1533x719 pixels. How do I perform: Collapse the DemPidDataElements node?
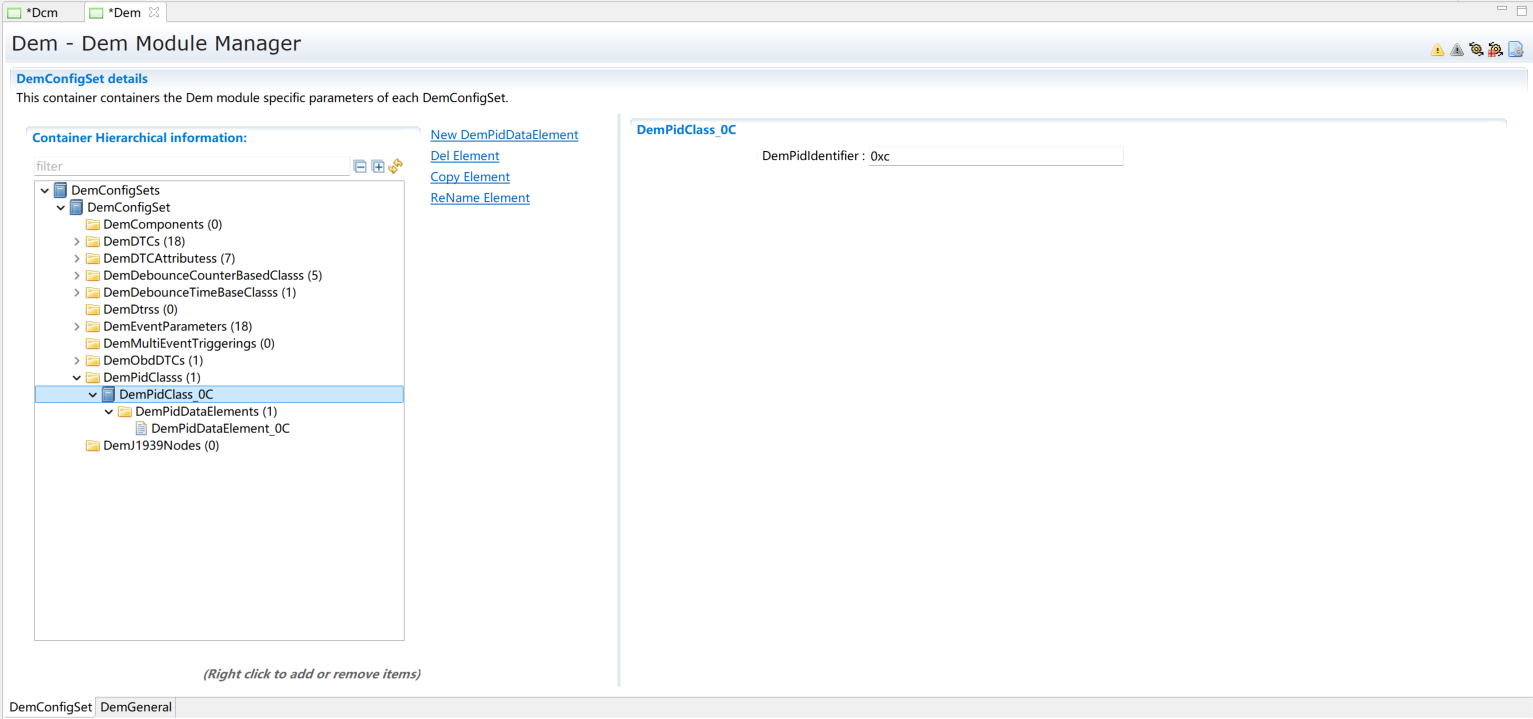tap(109, 412)
